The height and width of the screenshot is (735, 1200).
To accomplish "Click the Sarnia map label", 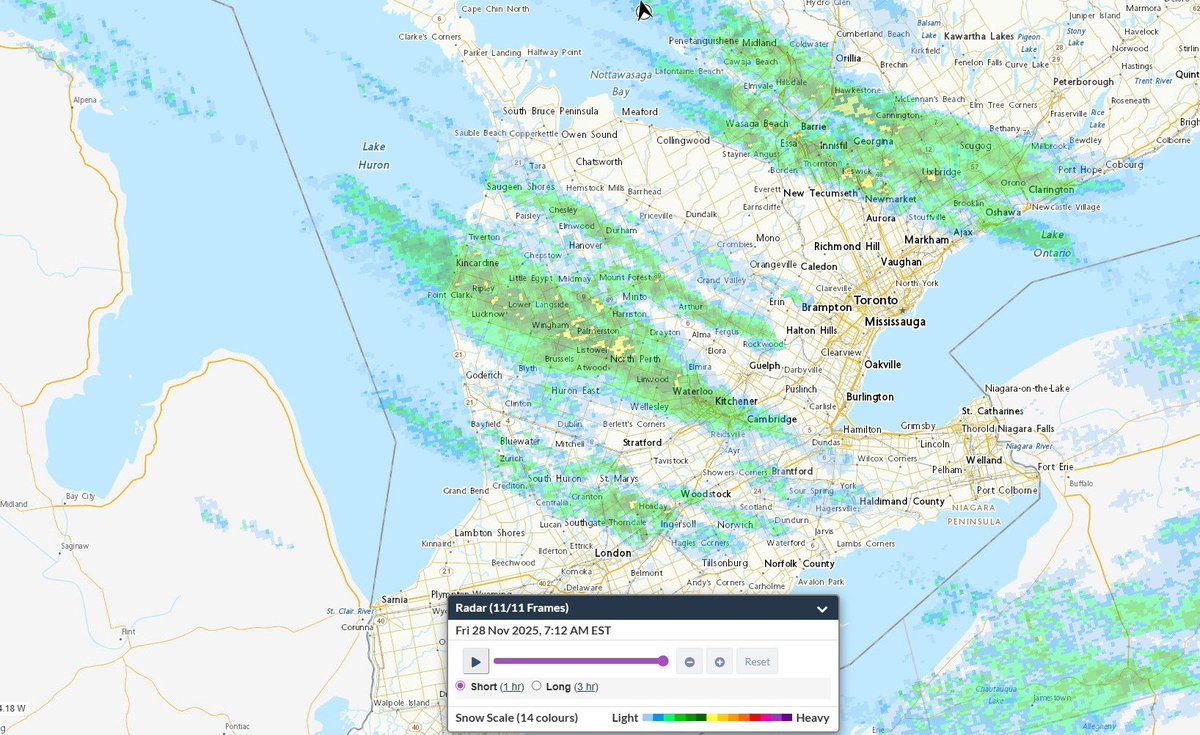I will tap(395, 599).
